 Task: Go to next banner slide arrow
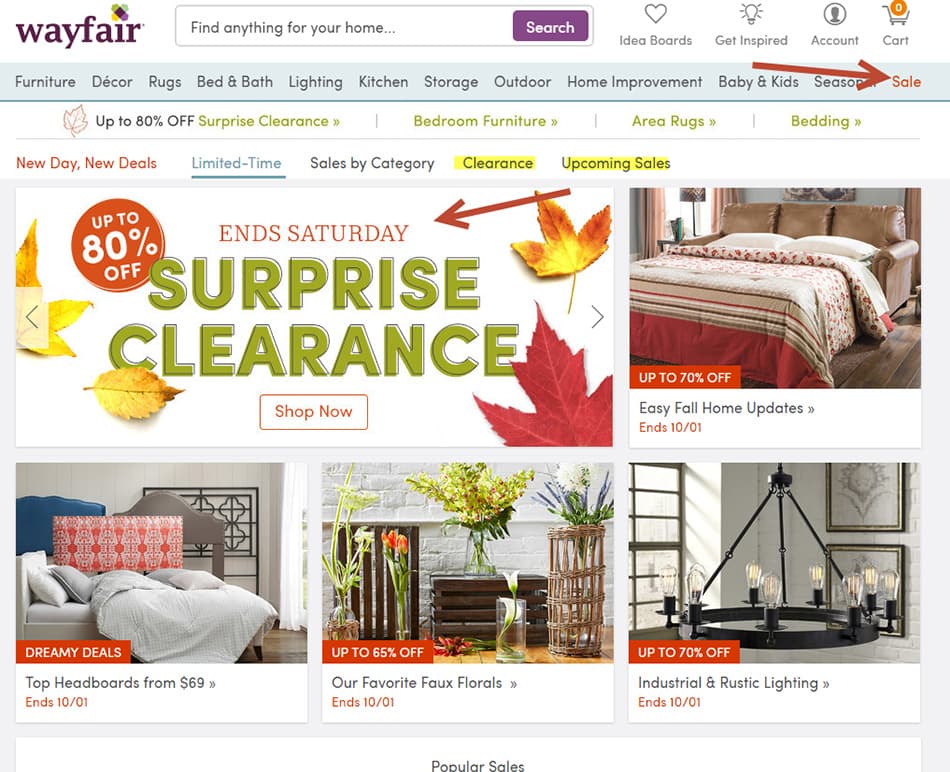(597, 317)
